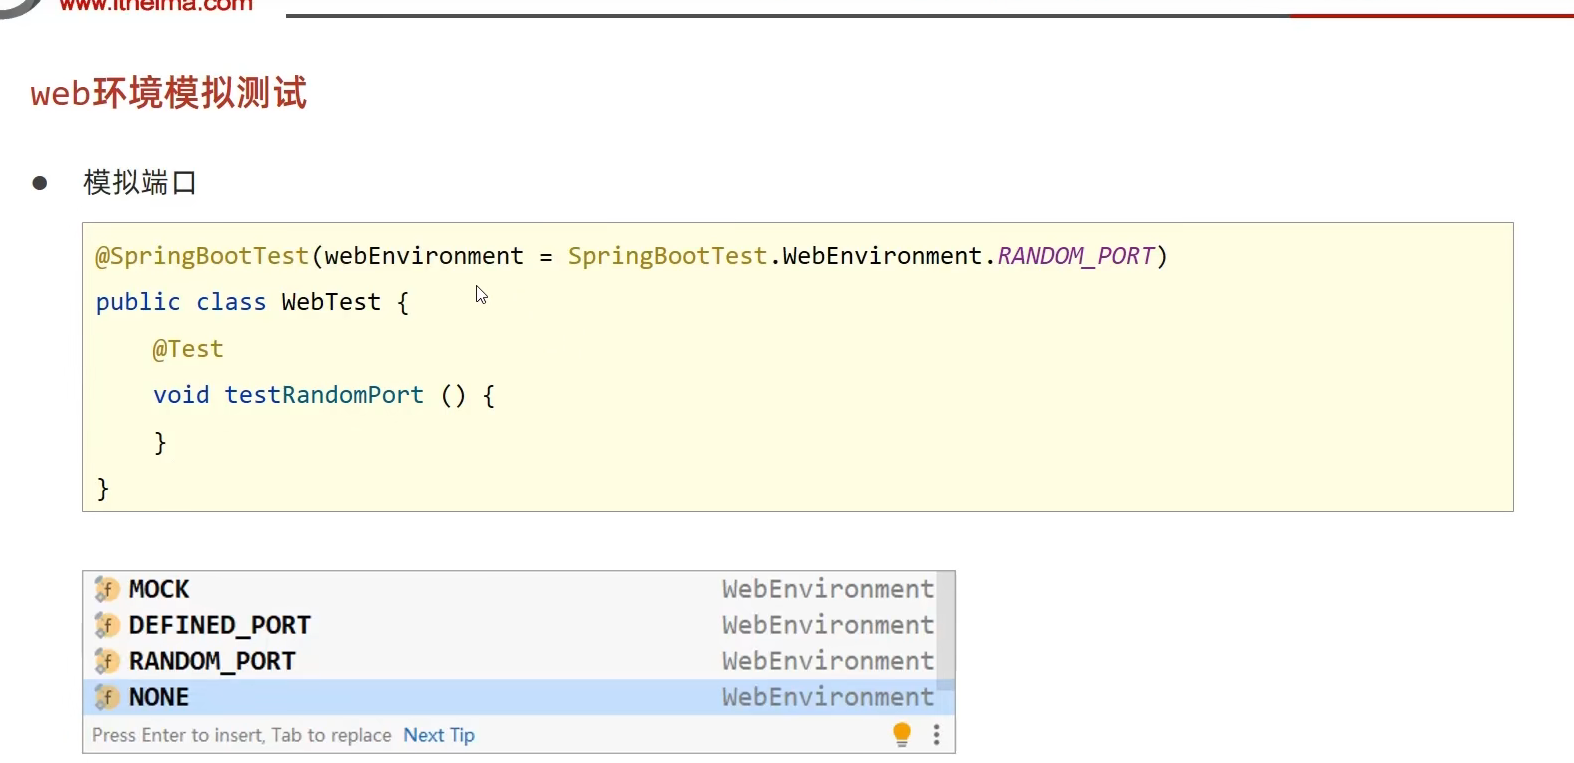Click the field icon beside RANDOM_PORT suggestion

point(107,661)
